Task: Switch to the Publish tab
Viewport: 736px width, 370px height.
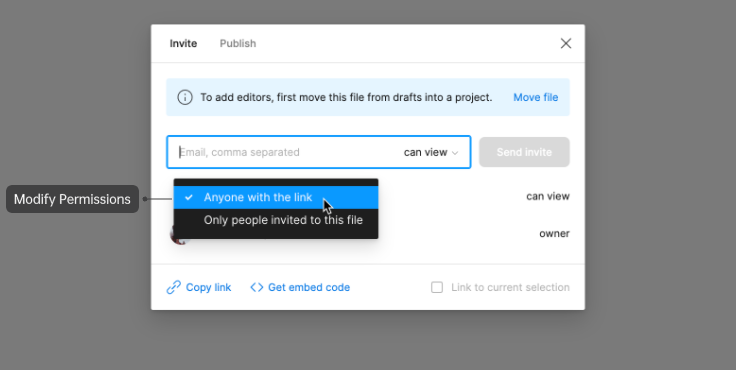Action: (x=238, y=43)
